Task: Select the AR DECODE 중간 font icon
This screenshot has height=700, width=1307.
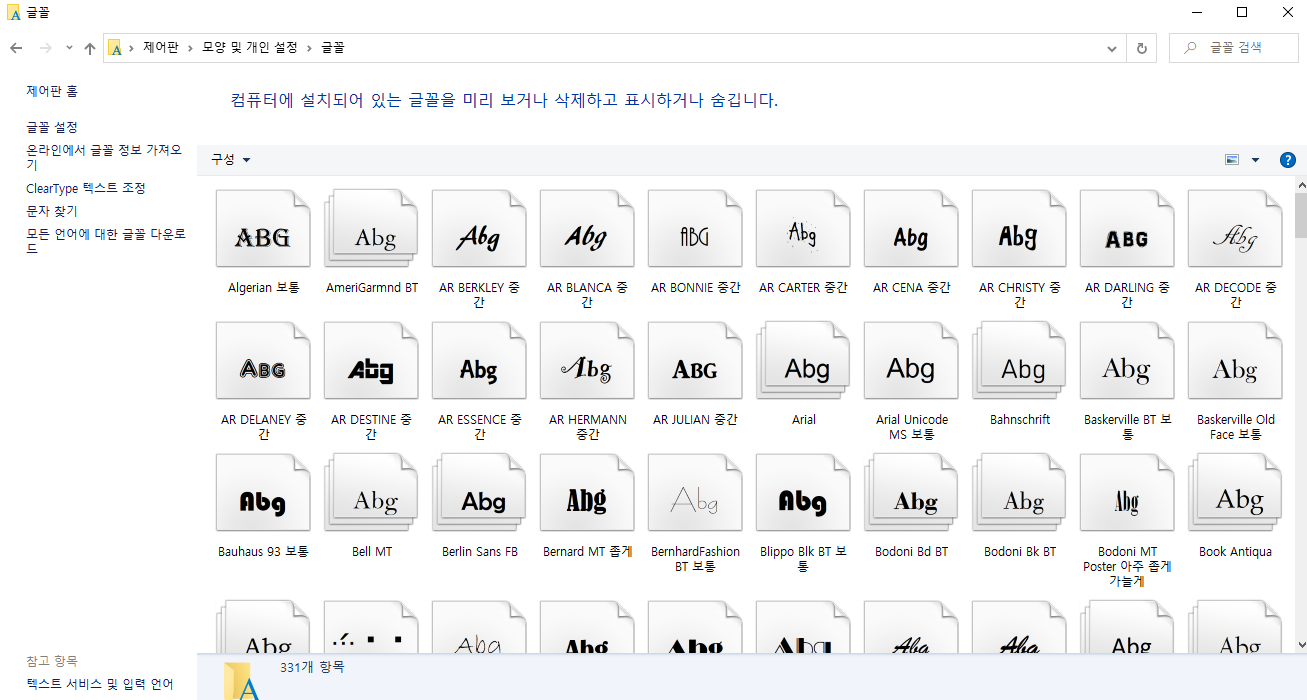Action: pyautogui.click(x=1235, y=229)
